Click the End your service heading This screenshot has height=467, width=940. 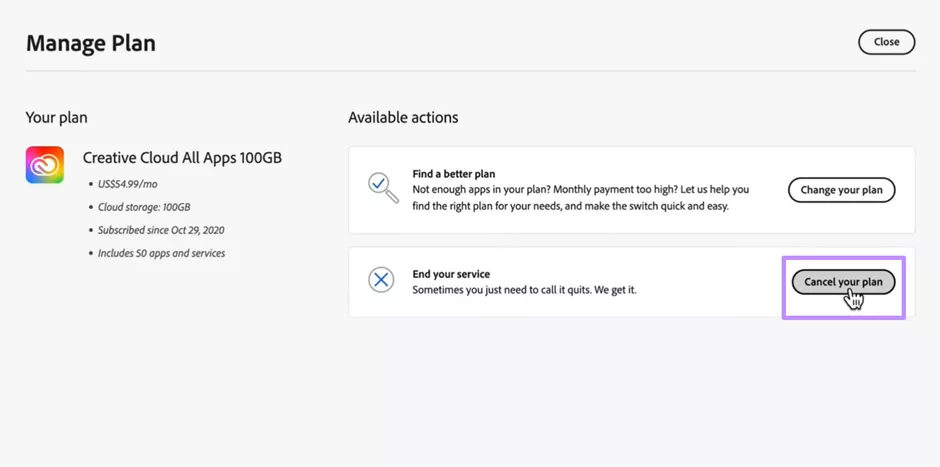pyautogui.click(x=451, y=274)
